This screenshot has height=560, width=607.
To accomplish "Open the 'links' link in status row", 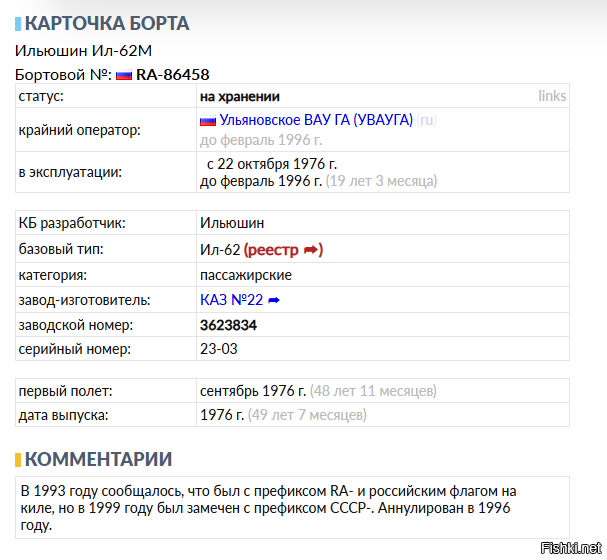I will tap(552, 96).
